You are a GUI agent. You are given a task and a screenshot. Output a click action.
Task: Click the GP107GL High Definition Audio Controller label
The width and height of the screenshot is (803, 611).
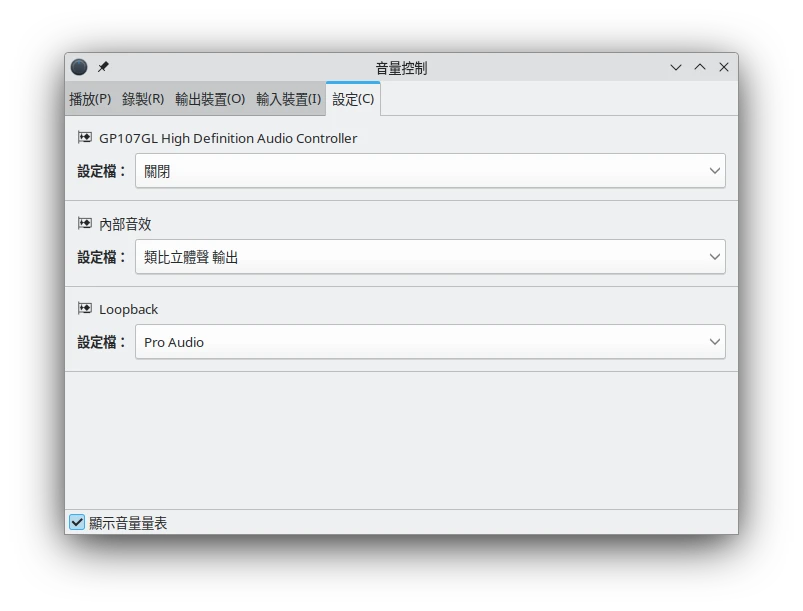click(228, 138)
